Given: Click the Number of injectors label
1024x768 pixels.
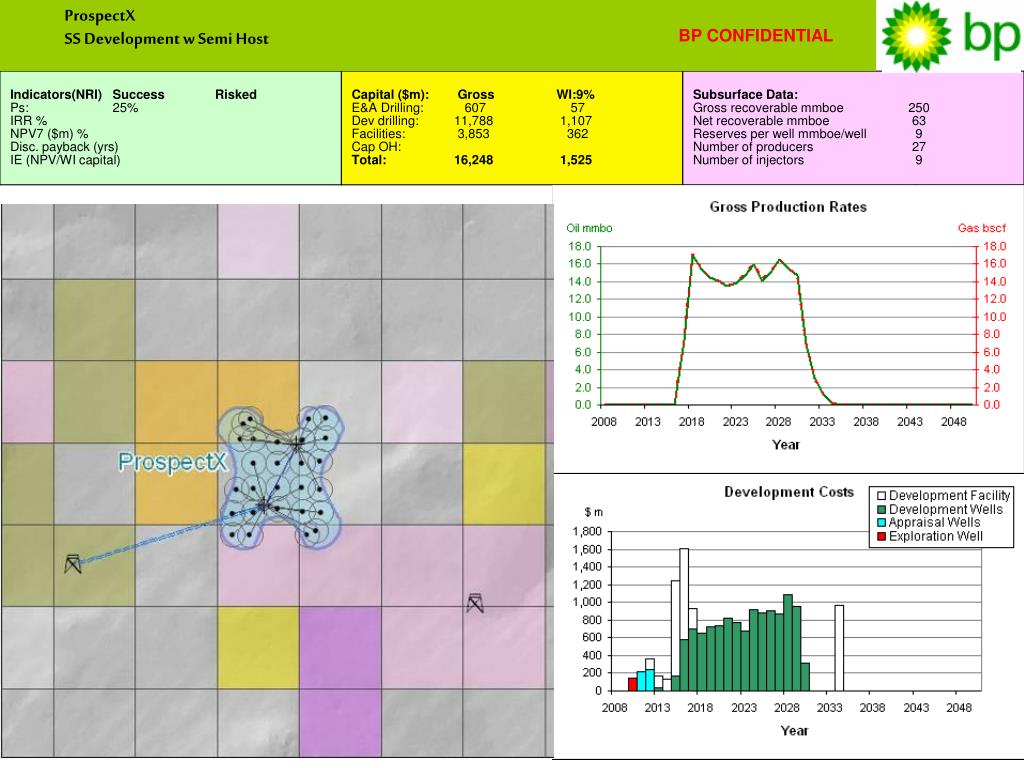Looking at the screenshot, I should click(748, 160).
